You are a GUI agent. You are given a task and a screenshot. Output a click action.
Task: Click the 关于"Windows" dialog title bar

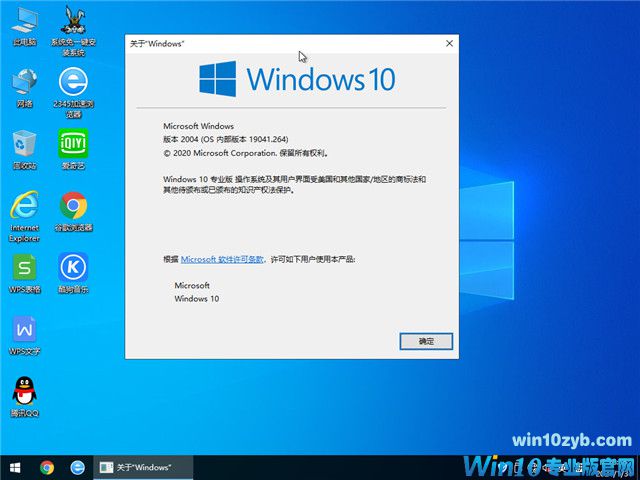280,44
